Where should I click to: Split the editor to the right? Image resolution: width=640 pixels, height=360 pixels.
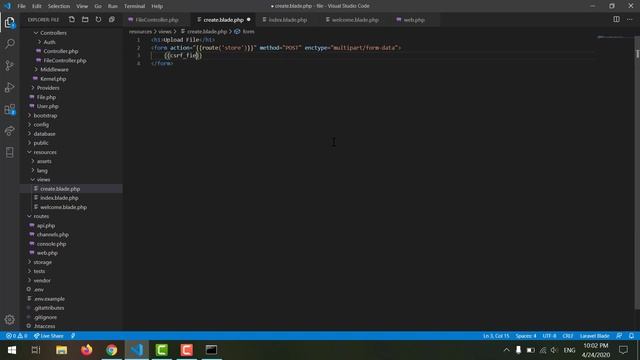(x=616, y=19)
